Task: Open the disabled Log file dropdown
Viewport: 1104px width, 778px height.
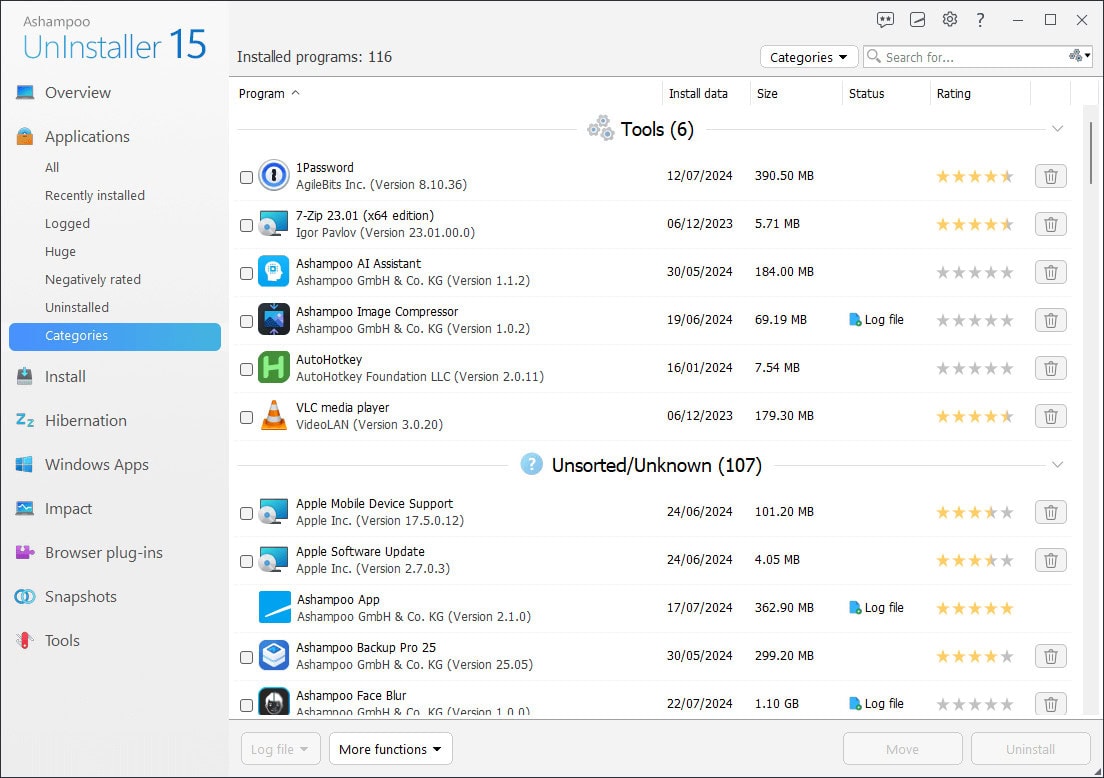Action: [280, 749]
